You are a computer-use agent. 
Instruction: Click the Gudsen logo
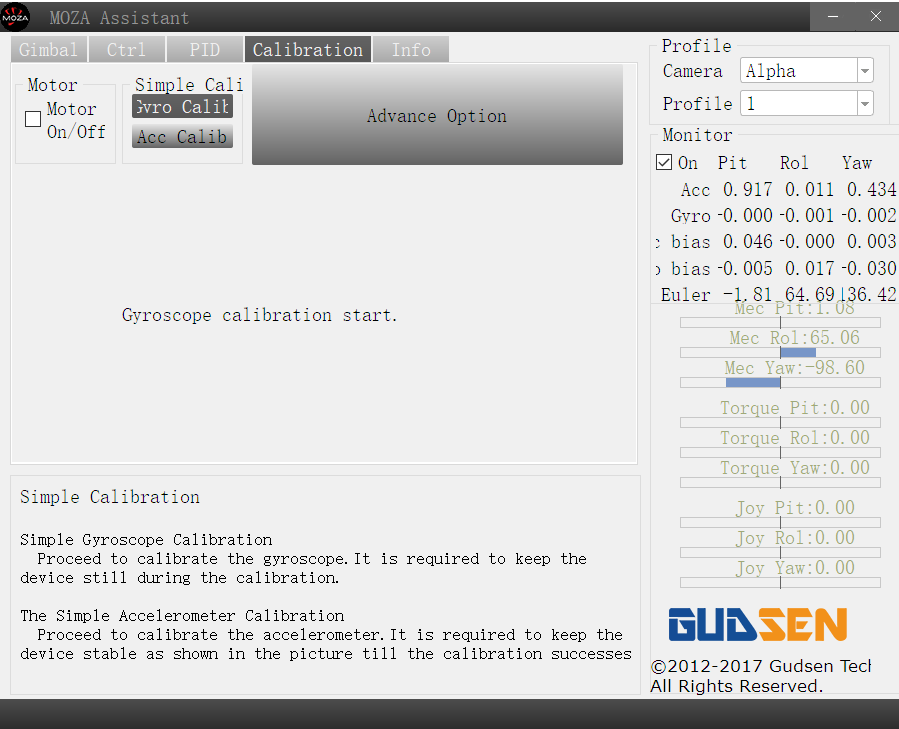tap(757, 625)
